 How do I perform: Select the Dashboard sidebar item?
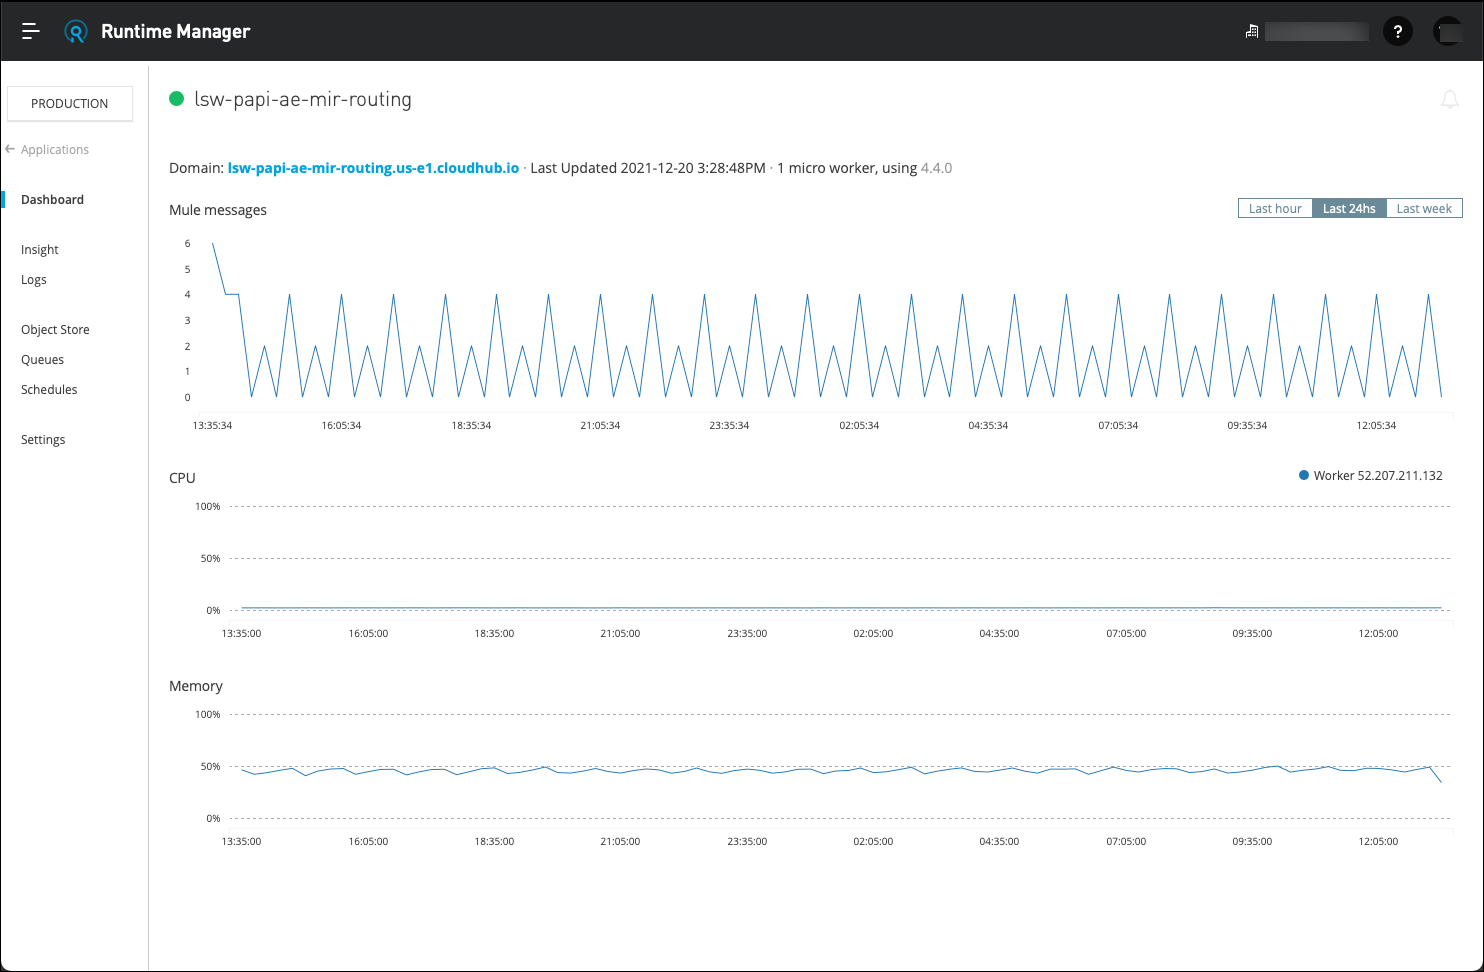(52, 199)
